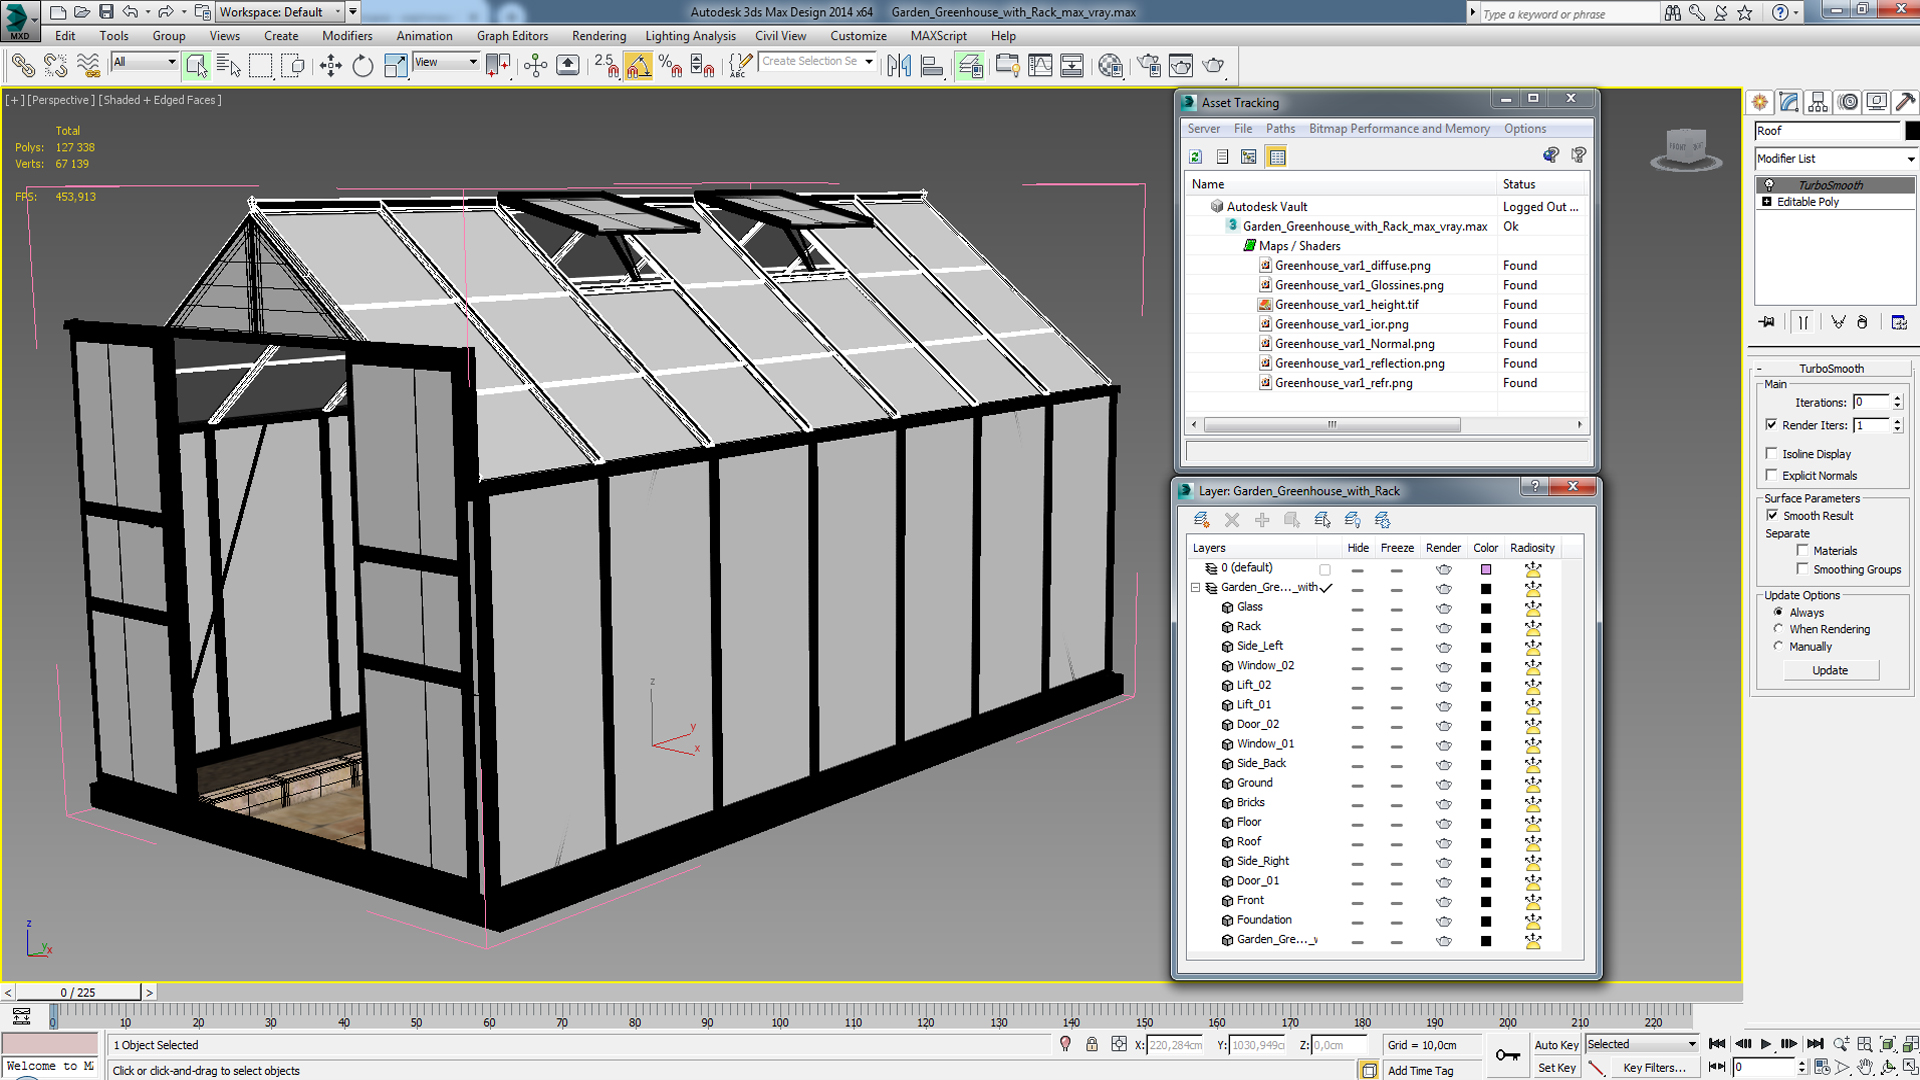Open the MAXScript menu

[x=938, y=36]
